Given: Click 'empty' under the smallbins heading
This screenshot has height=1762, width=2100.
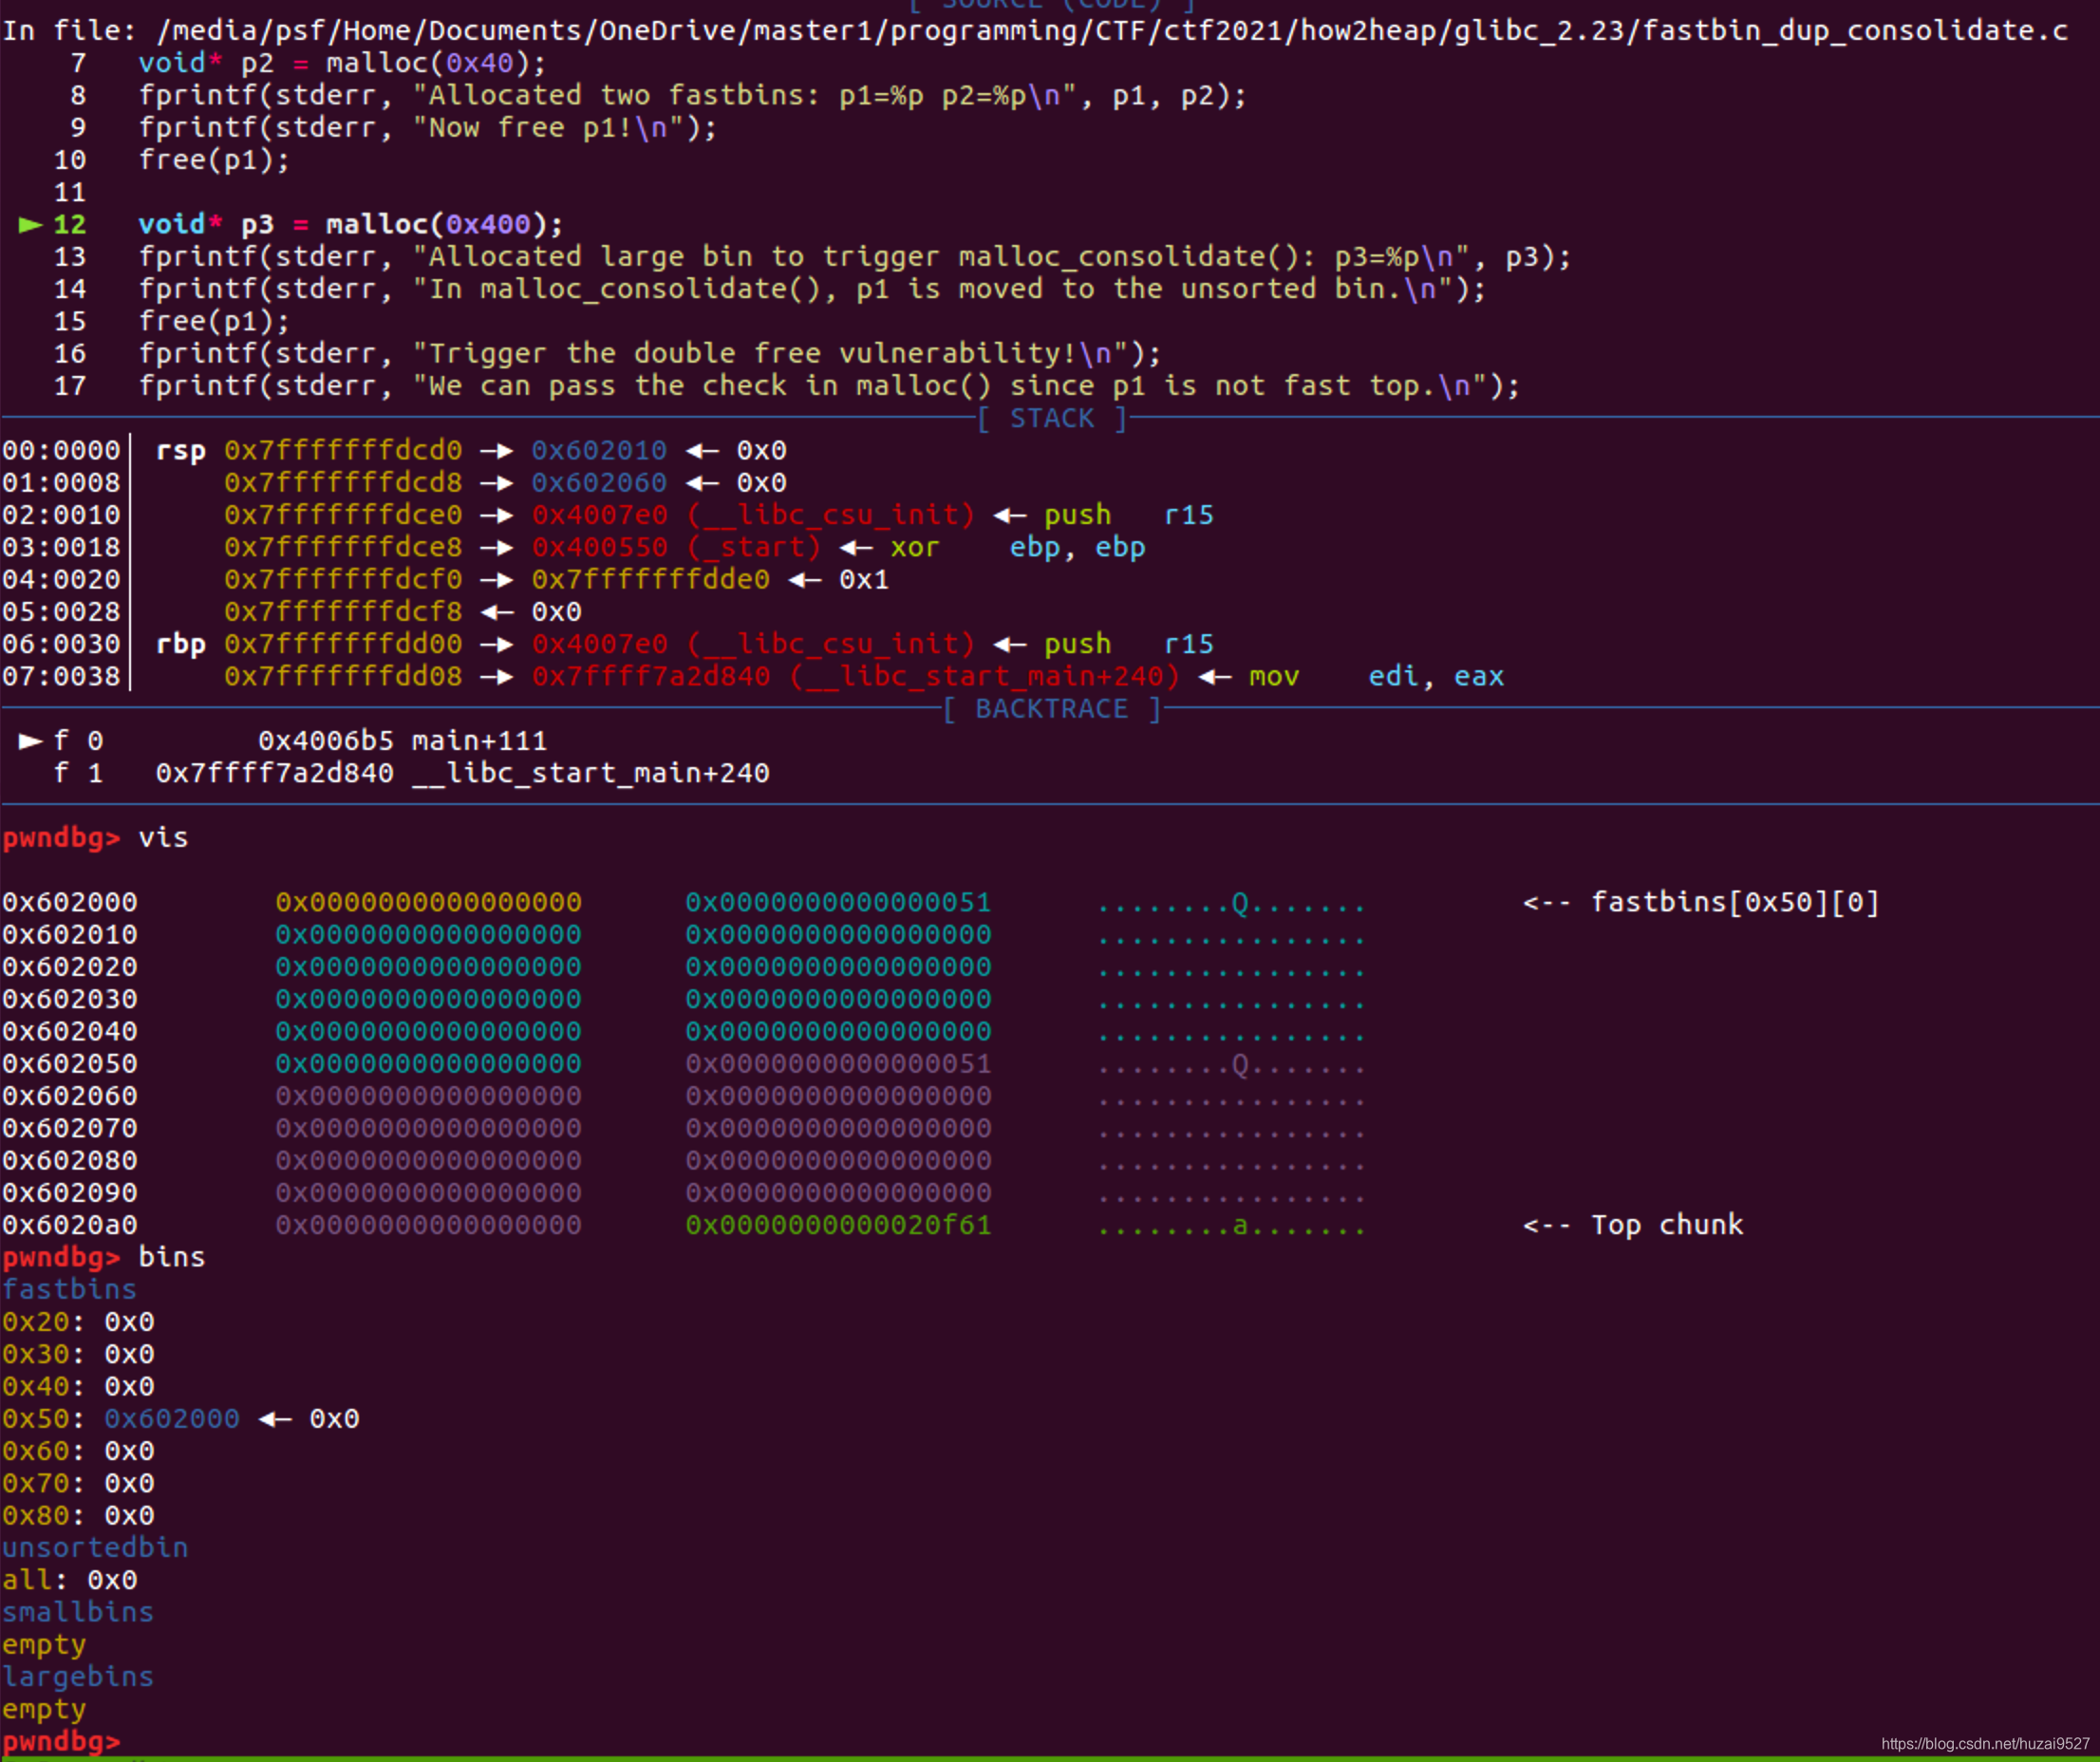Looking at the screenshot, I should coord(44,1645).
